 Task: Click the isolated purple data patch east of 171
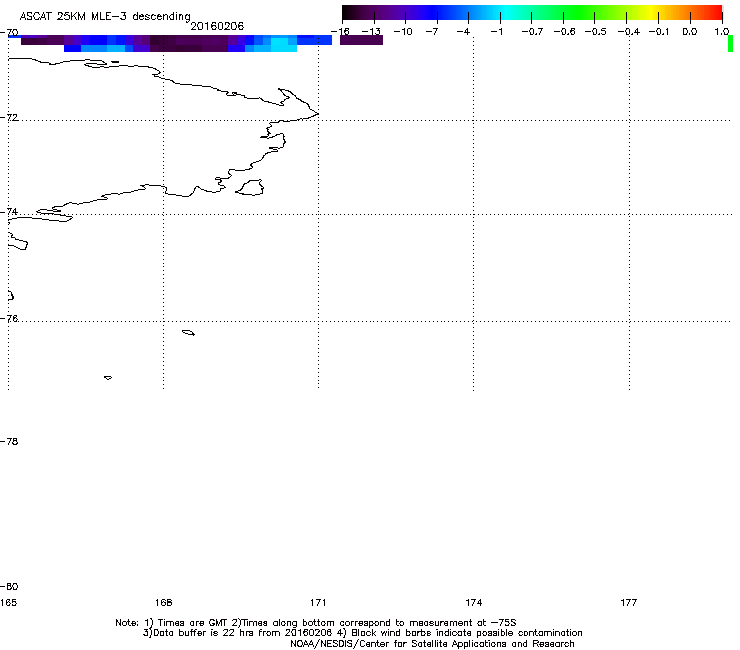pos(362,40)
